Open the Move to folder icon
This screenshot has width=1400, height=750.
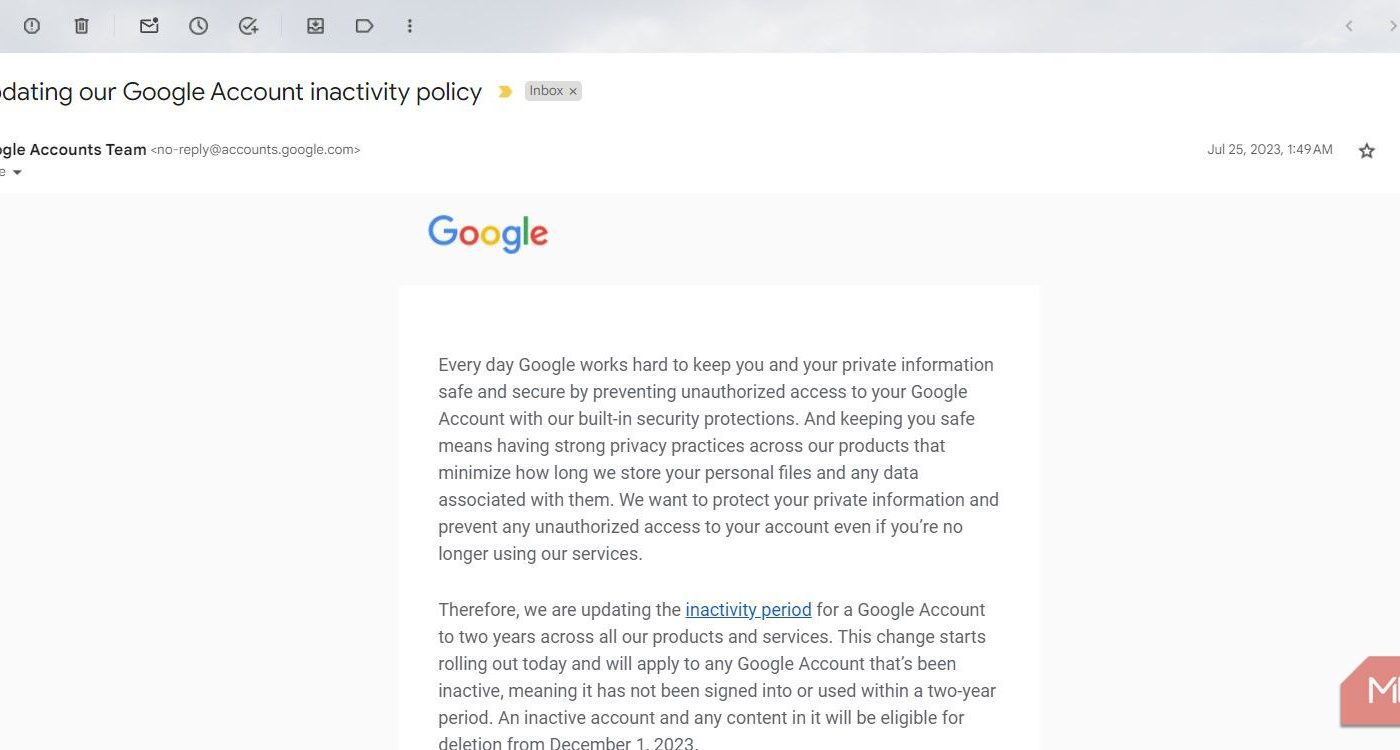coord(315,26)
